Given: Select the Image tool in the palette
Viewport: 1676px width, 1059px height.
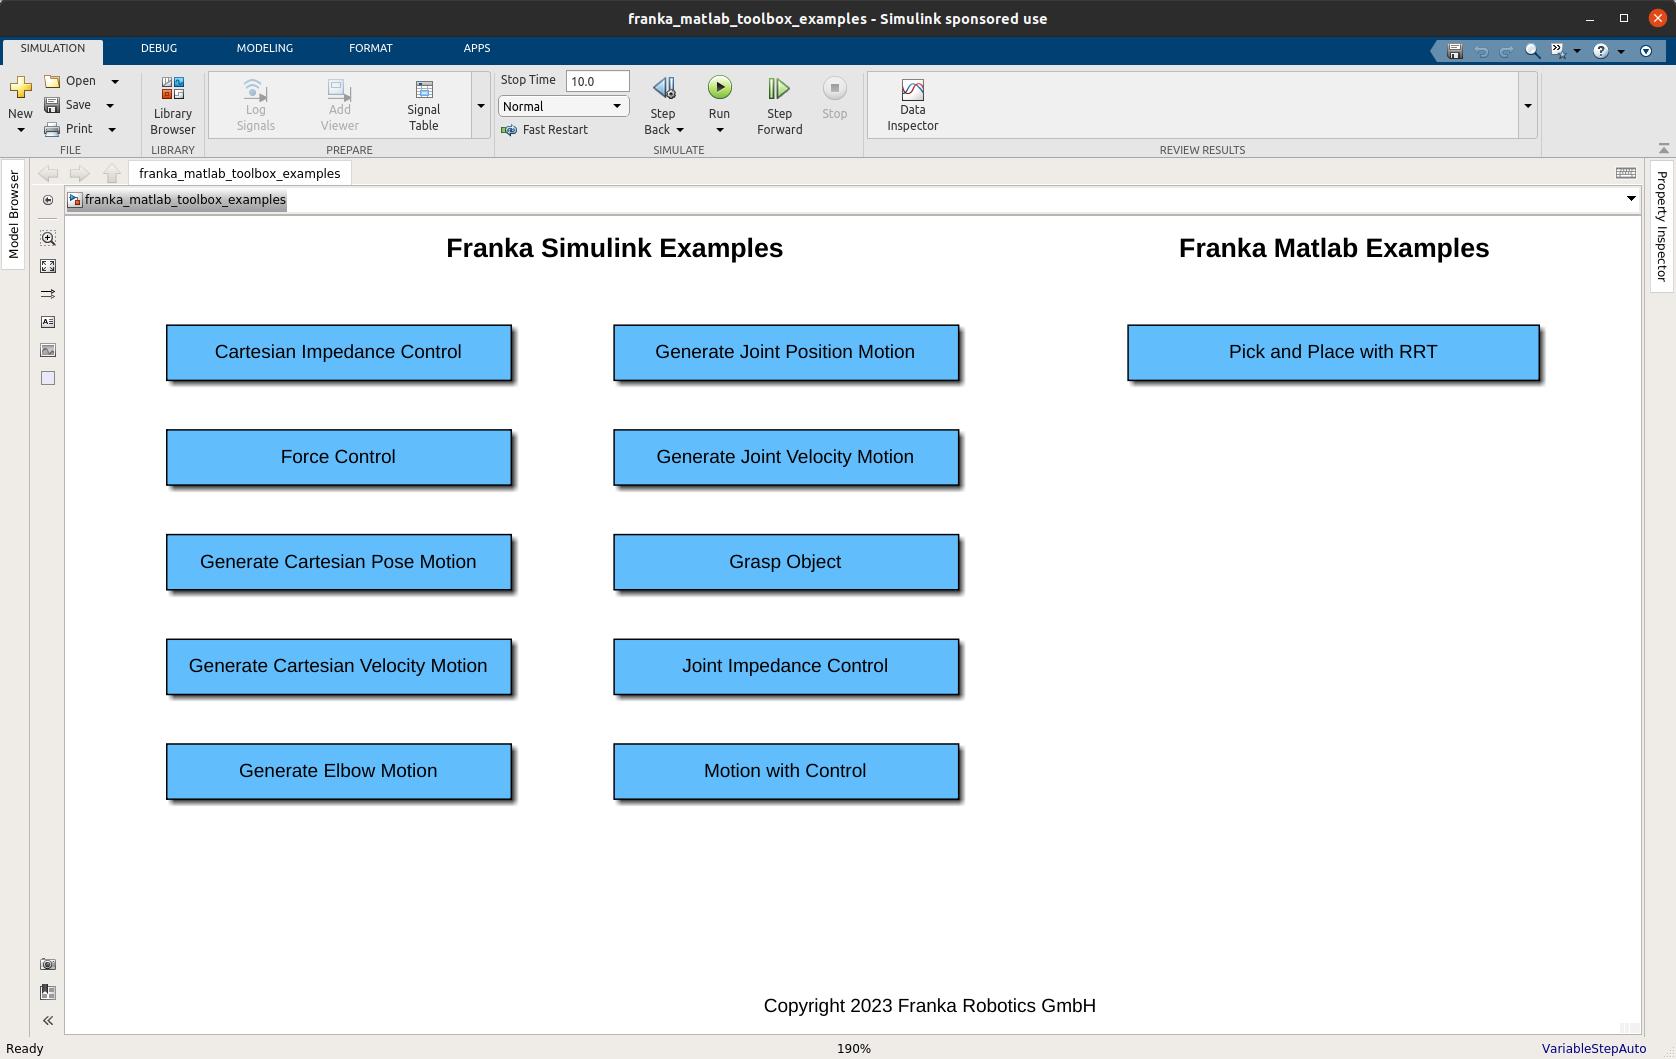Looking at the screenshot, I should tap(48, 350).
